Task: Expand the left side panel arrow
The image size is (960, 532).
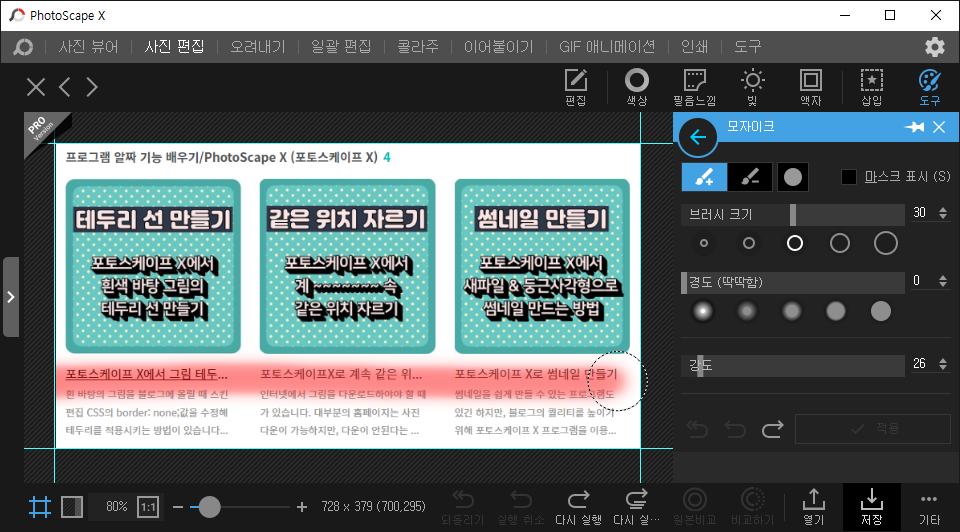Action: point(11,297)
